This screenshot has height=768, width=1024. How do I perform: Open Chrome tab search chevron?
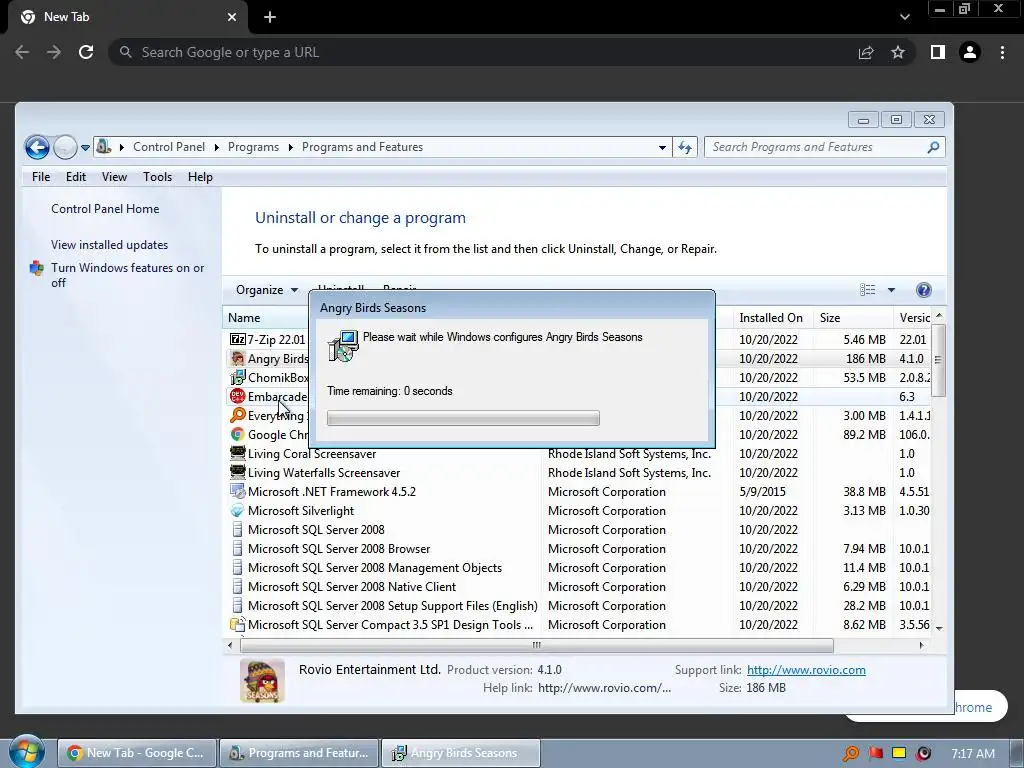point(904,17)
